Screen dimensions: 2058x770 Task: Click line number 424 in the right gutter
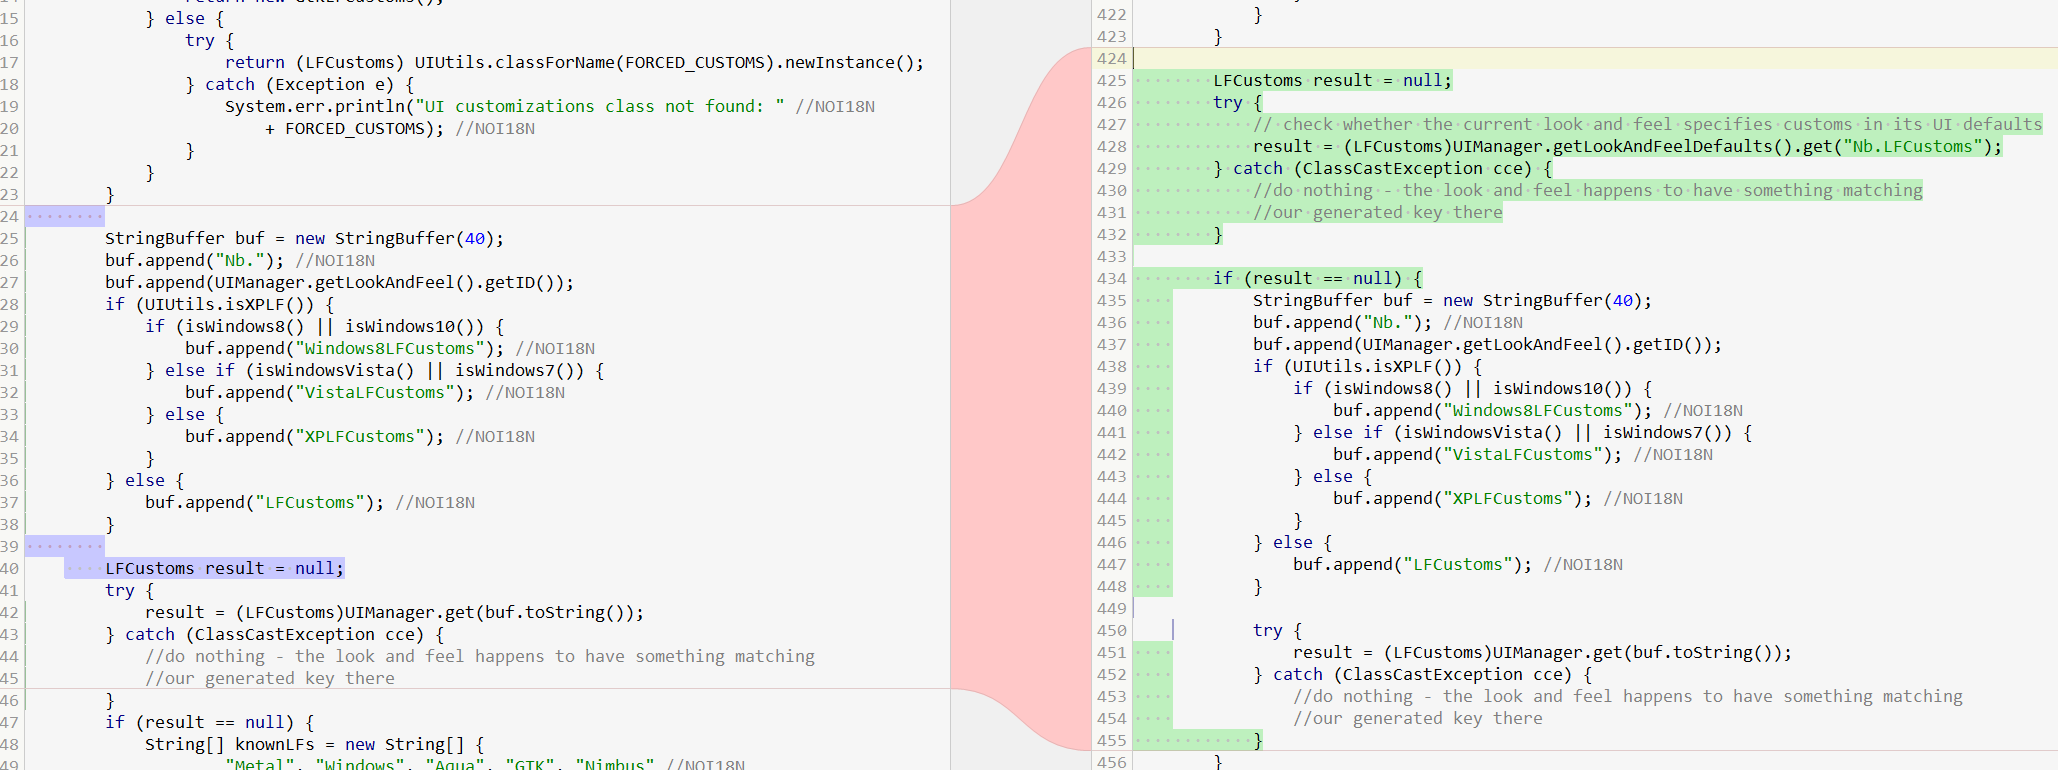pyautogui.click(x=1111, y=58)
